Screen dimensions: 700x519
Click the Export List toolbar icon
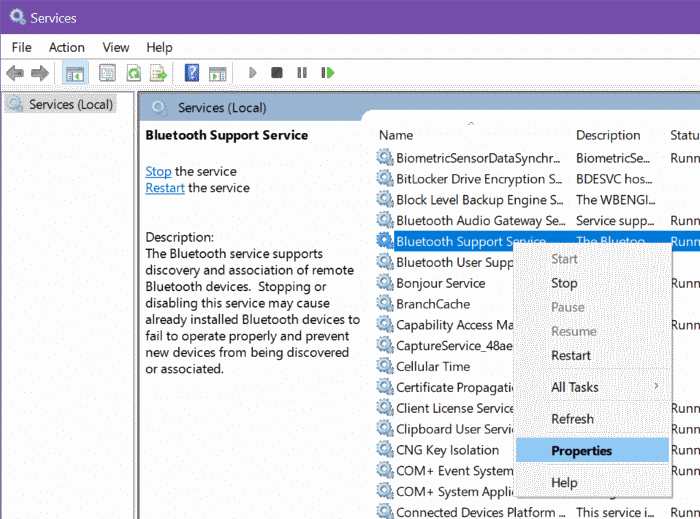pyautogui.click(x=158, y=73)
